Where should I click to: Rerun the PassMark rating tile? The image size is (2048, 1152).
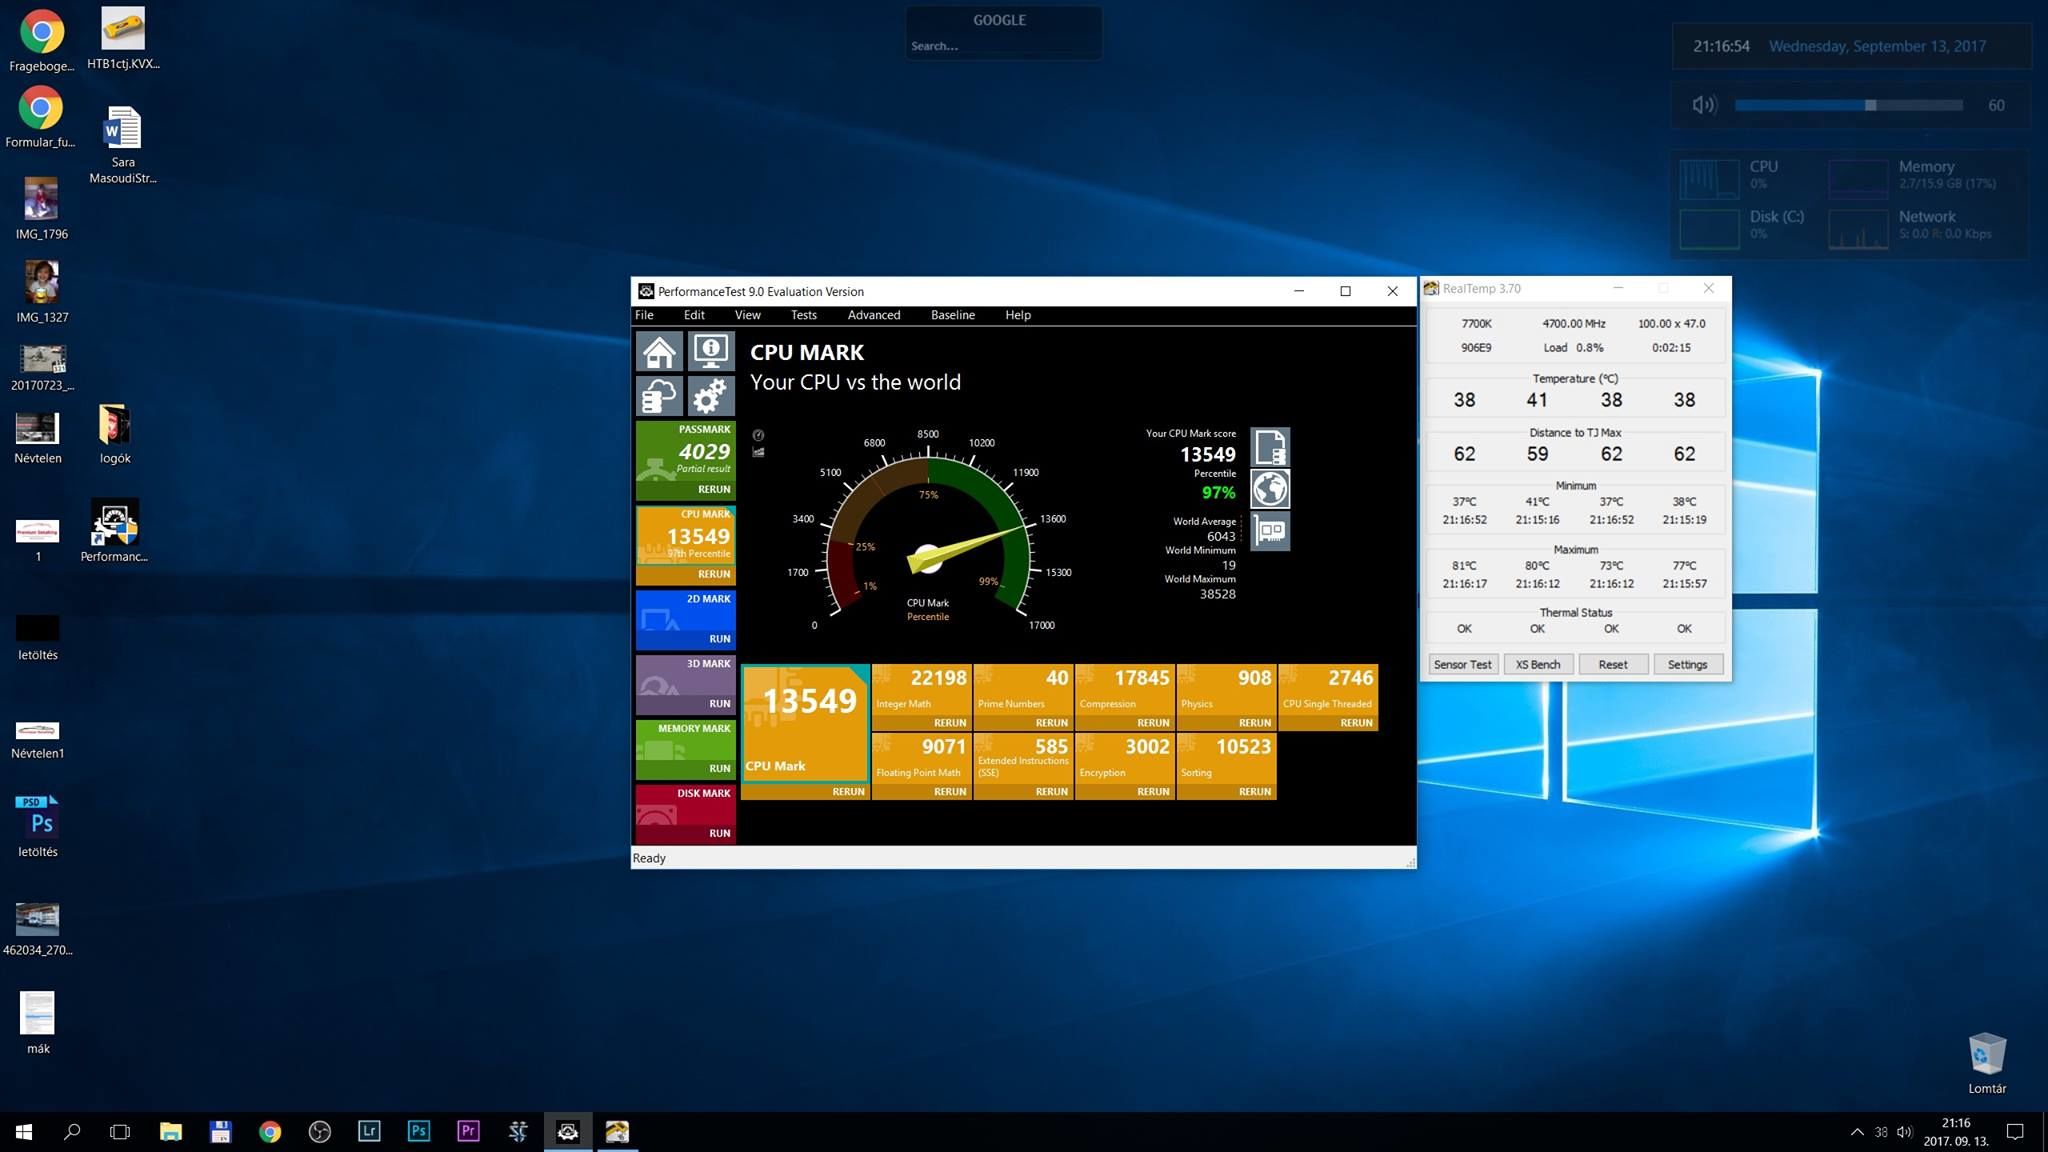pos(714,489)
